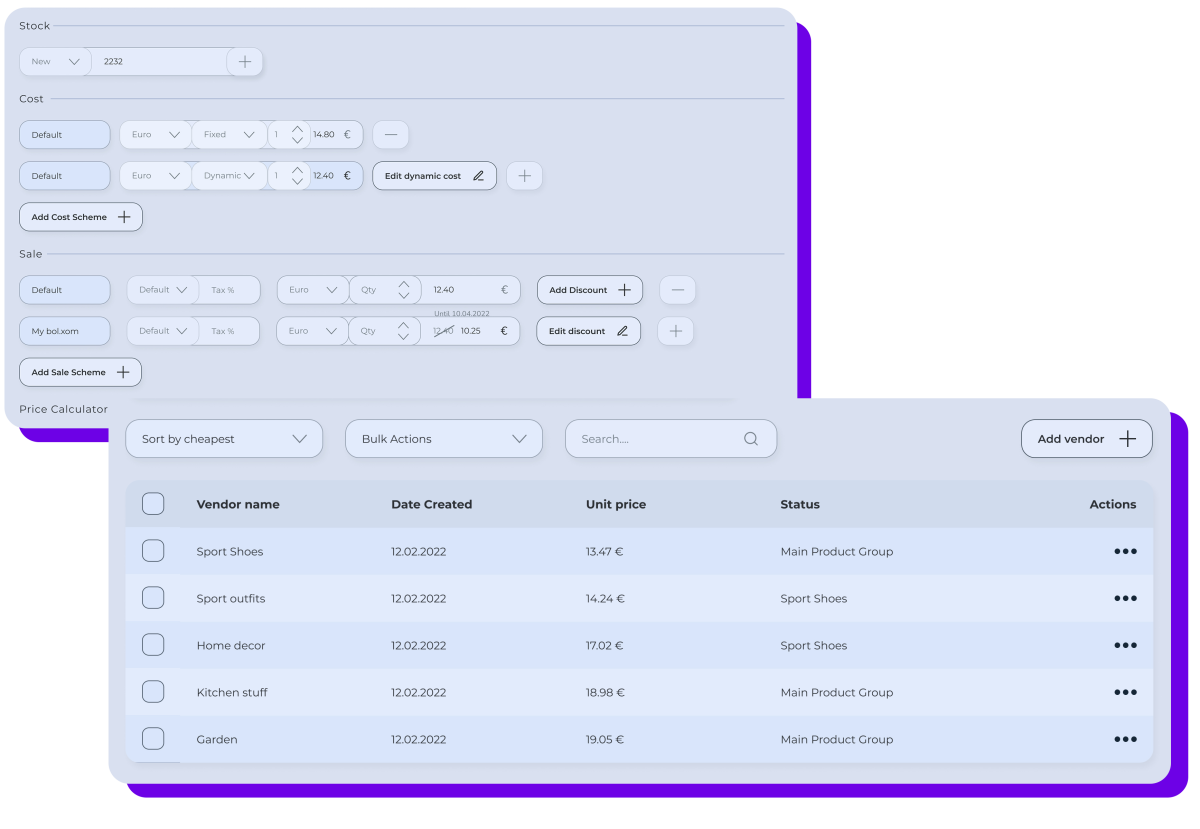The image size is (1200, 829).
Task: Open the Sort by cheapest dropdown
Action: 224,438
